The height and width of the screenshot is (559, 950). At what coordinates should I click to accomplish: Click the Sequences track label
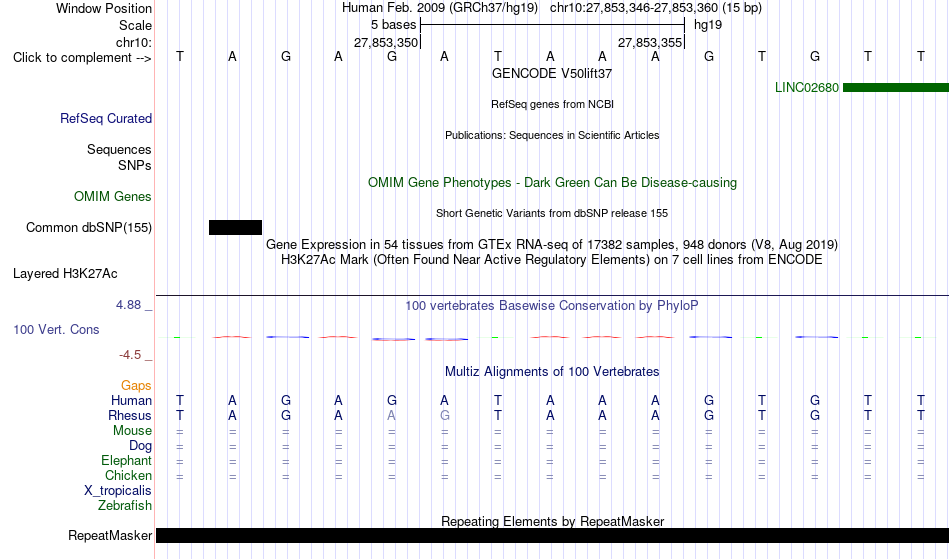pyautogui.click(x=119, y=150)
